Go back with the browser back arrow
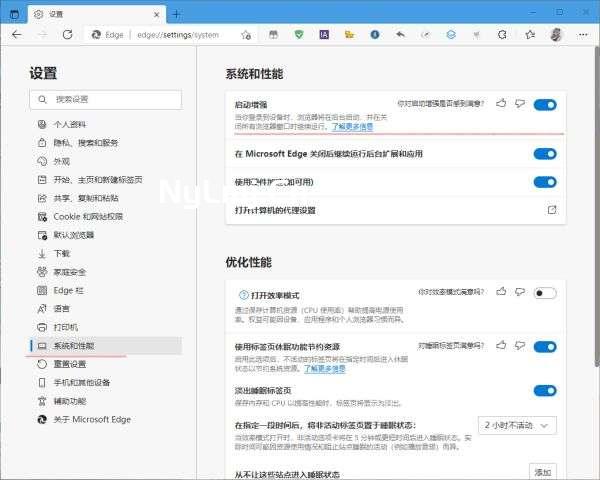The height and width of the screenshot is (480, 600). coord(16,35)
